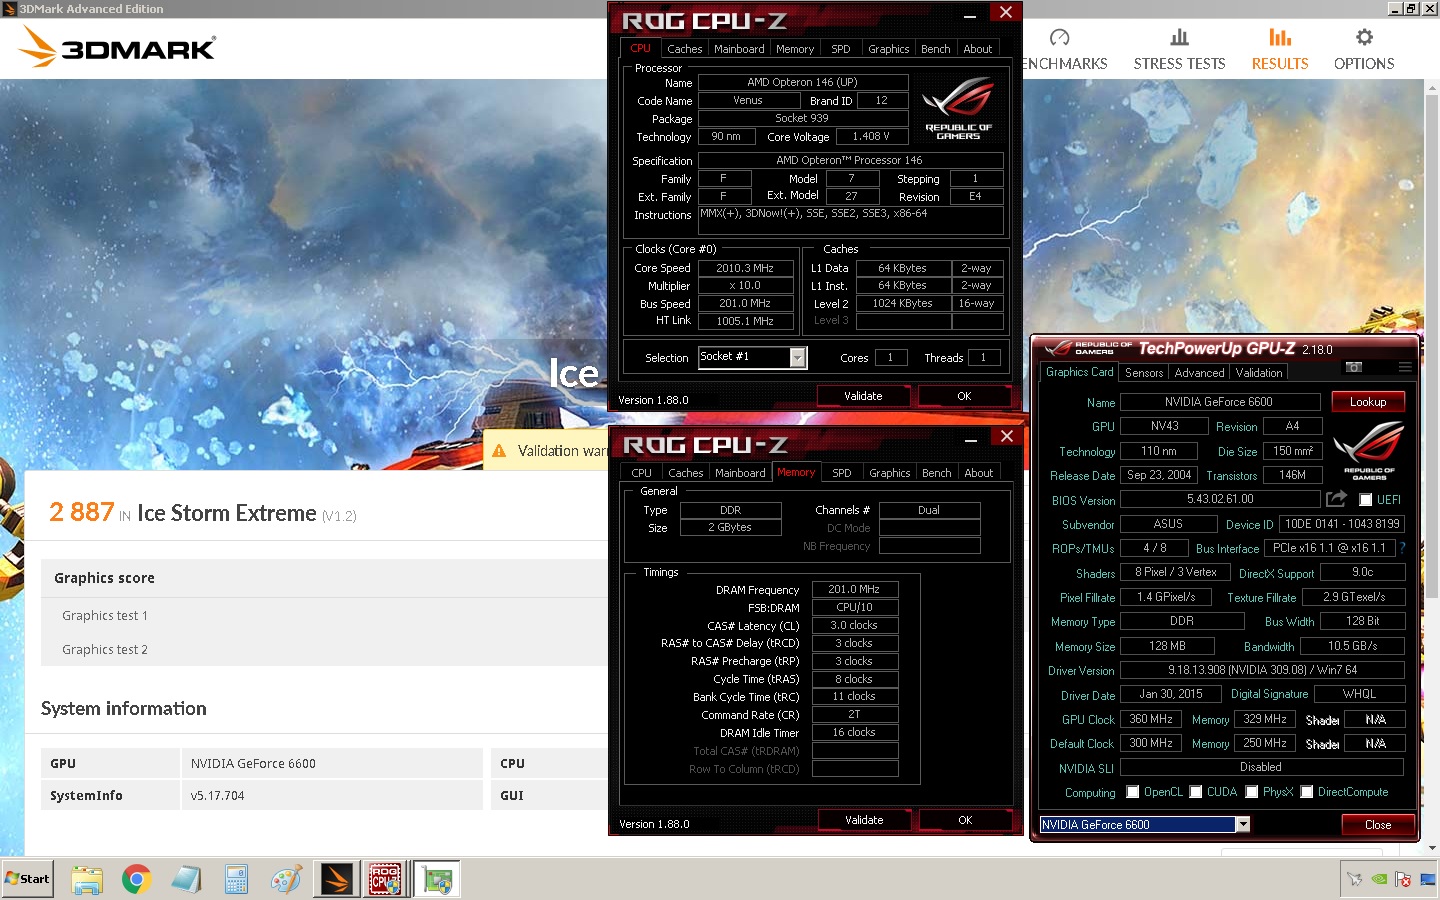The height and width of the screenshot is (900, 1440).
Task: Select the Graphics Card tab in GPU-Z
Action: (1079, 372)
